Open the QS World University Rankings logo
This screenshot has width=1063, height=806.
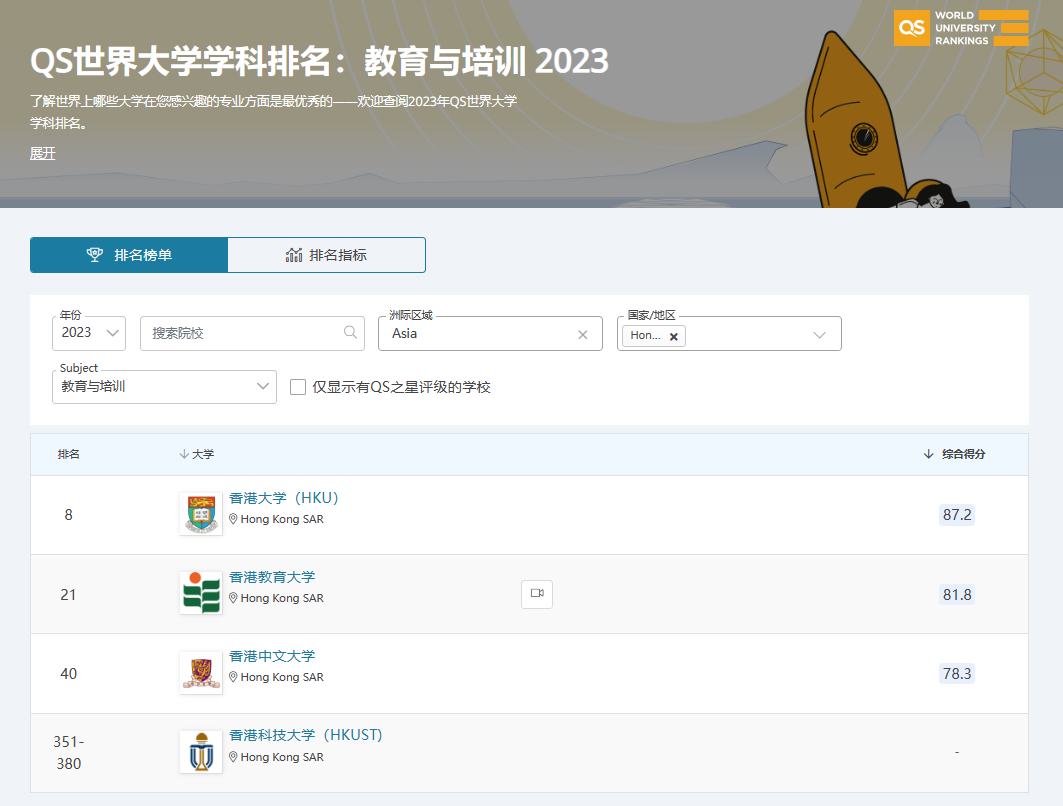click(961, 28)
